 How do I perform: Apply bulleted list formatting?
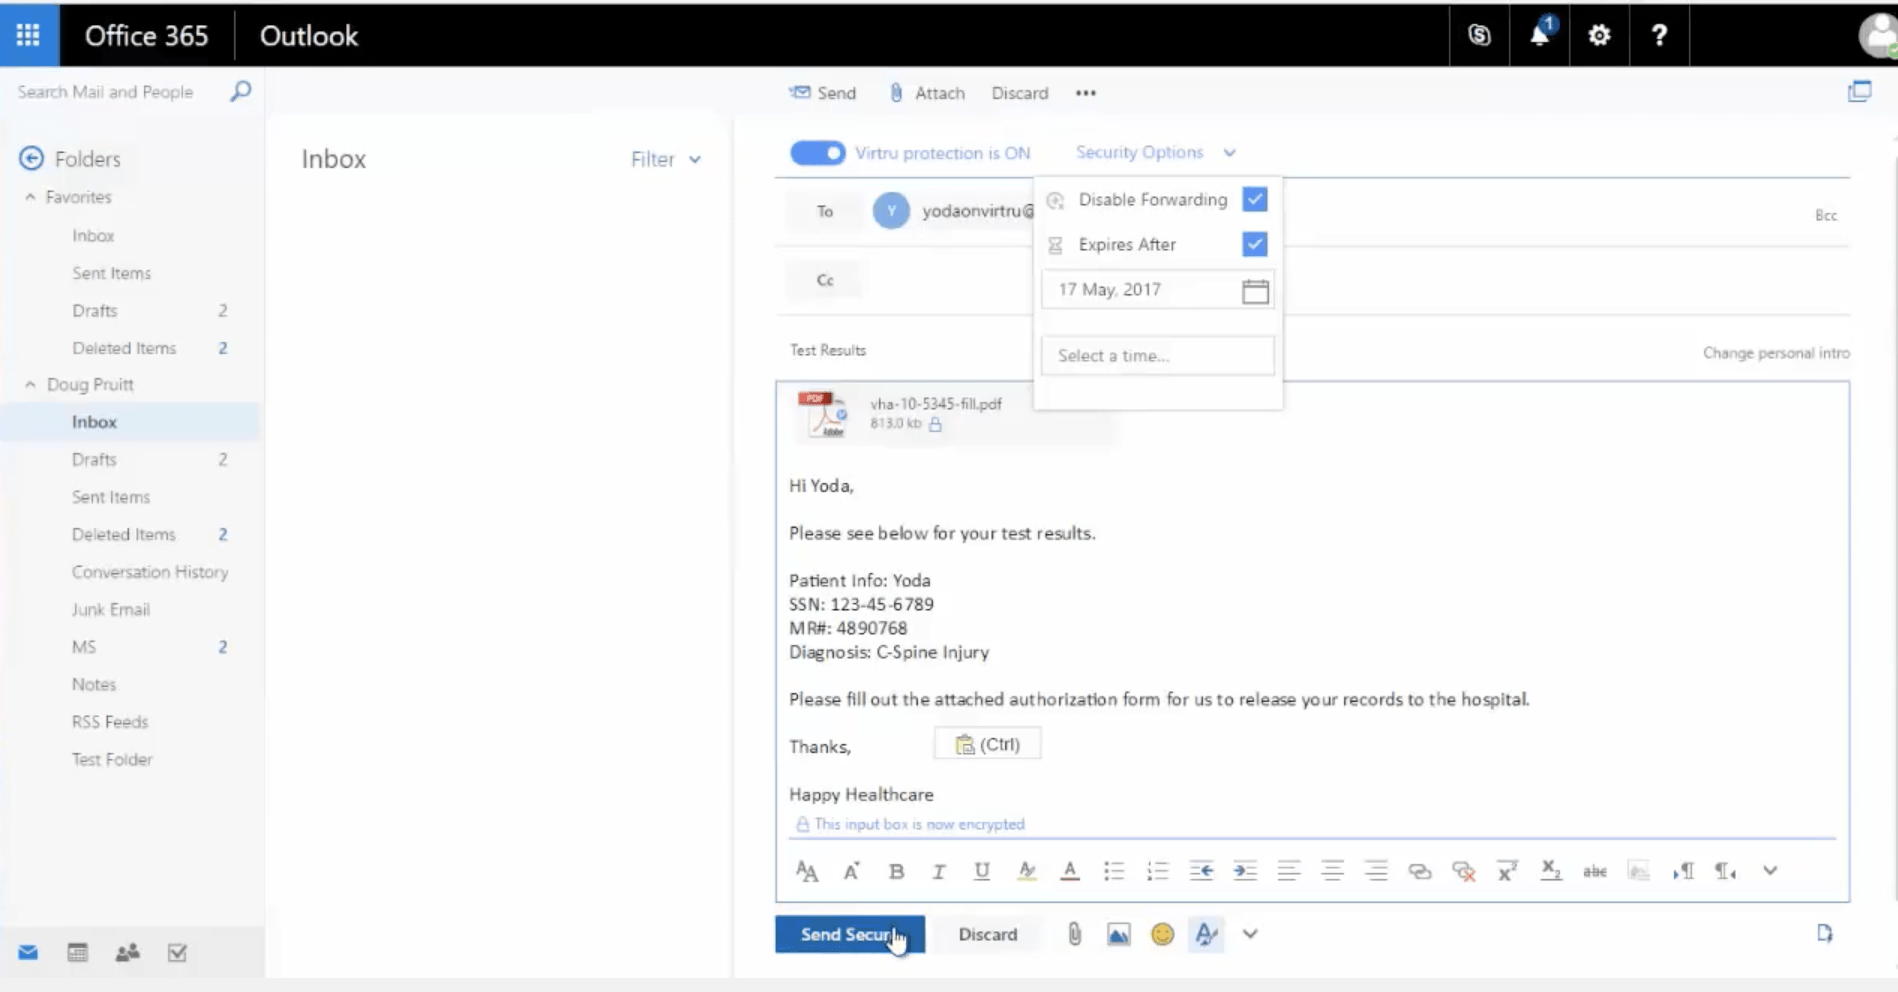(1114, 871)
